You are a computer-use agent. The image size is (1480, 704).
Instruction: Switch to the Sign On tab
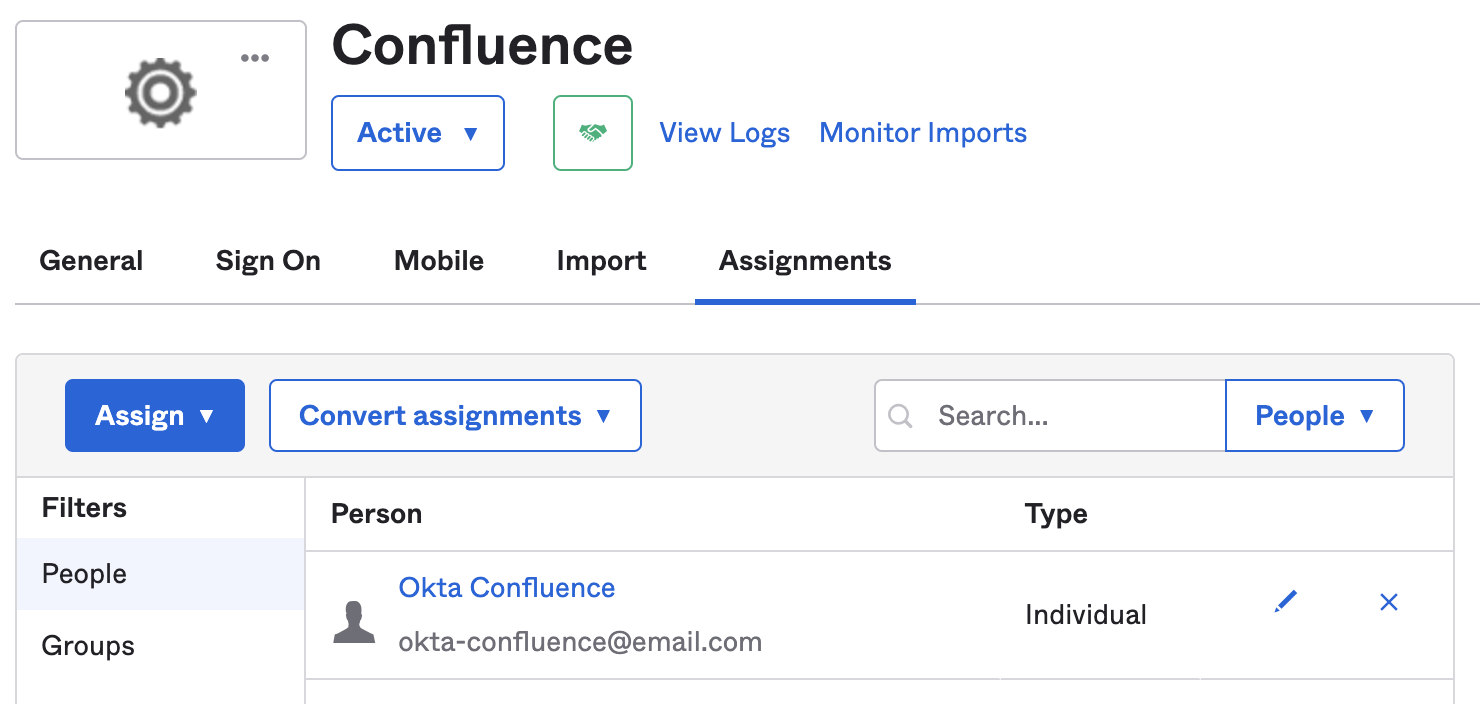coord(268,261)
